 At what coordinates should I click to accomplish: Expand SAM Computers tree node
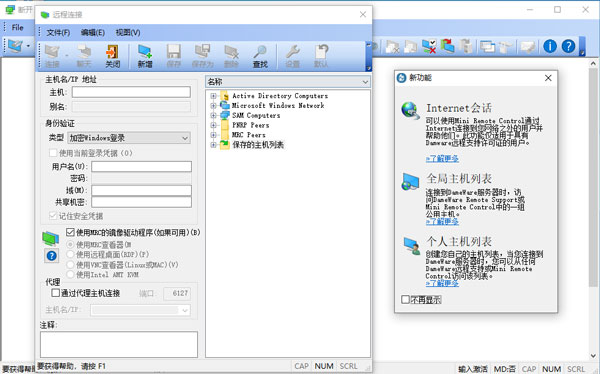[x=213, y=115]
